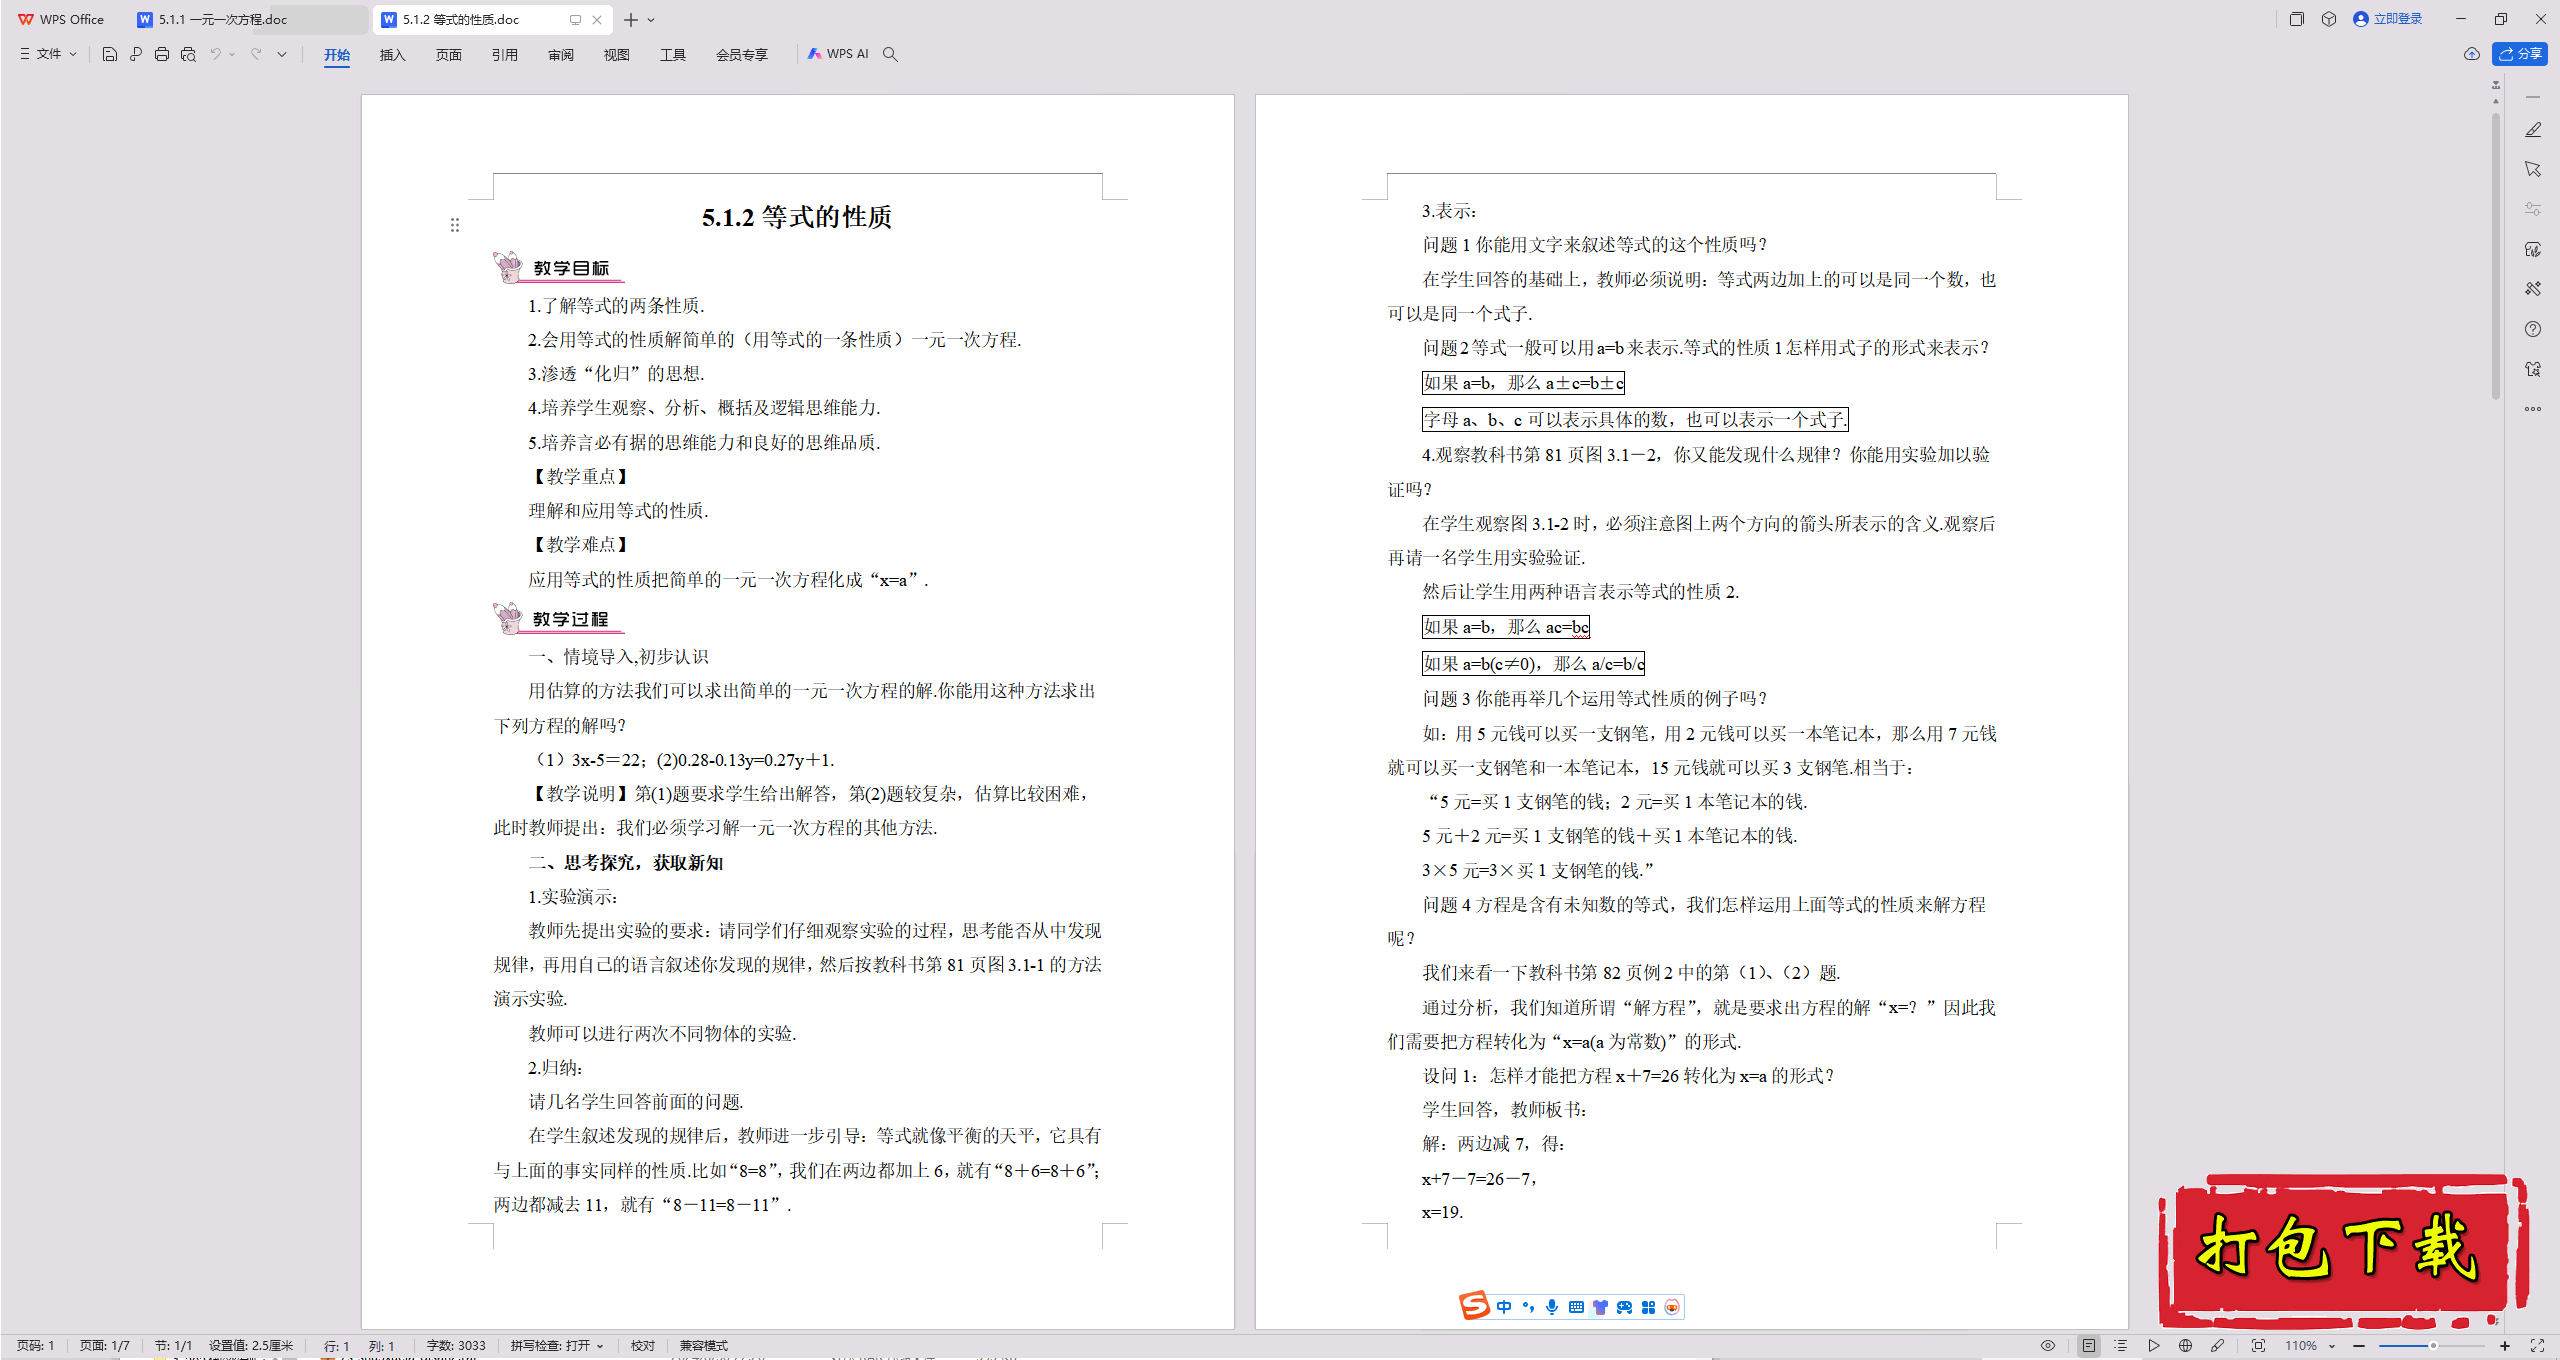Click the cloud upload icon
Viewport: 2560px width, 1360px height.
pyautogui.click(x=2471, y=54)
